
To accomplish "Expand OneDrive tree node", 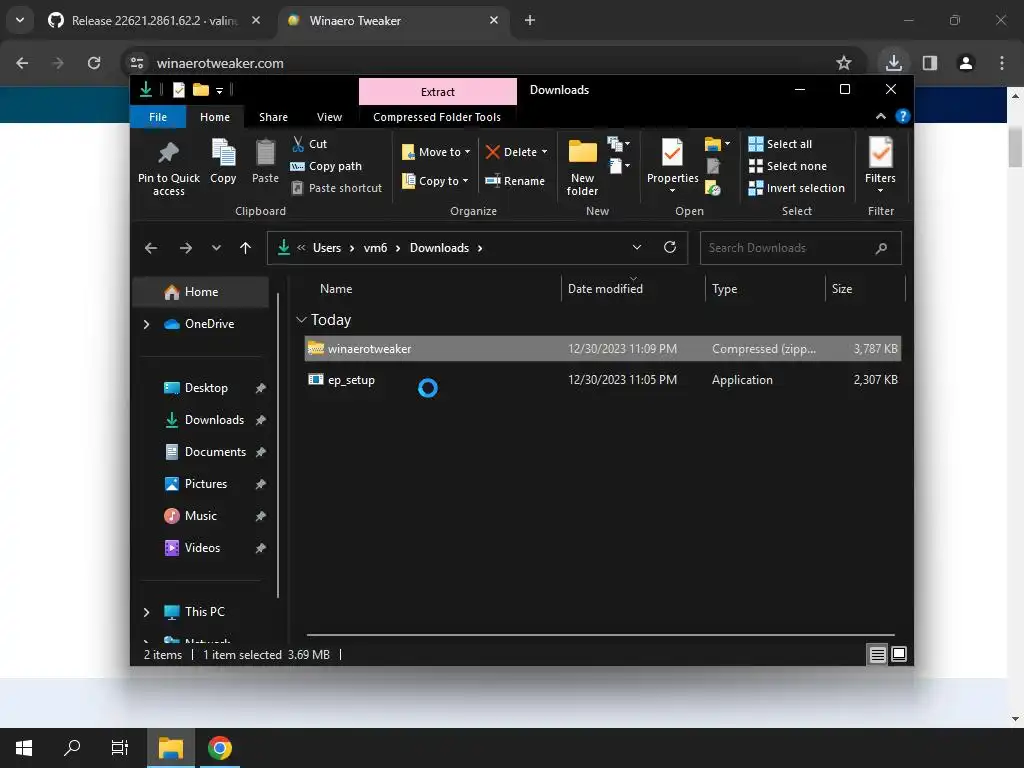I will coord(146,324).
